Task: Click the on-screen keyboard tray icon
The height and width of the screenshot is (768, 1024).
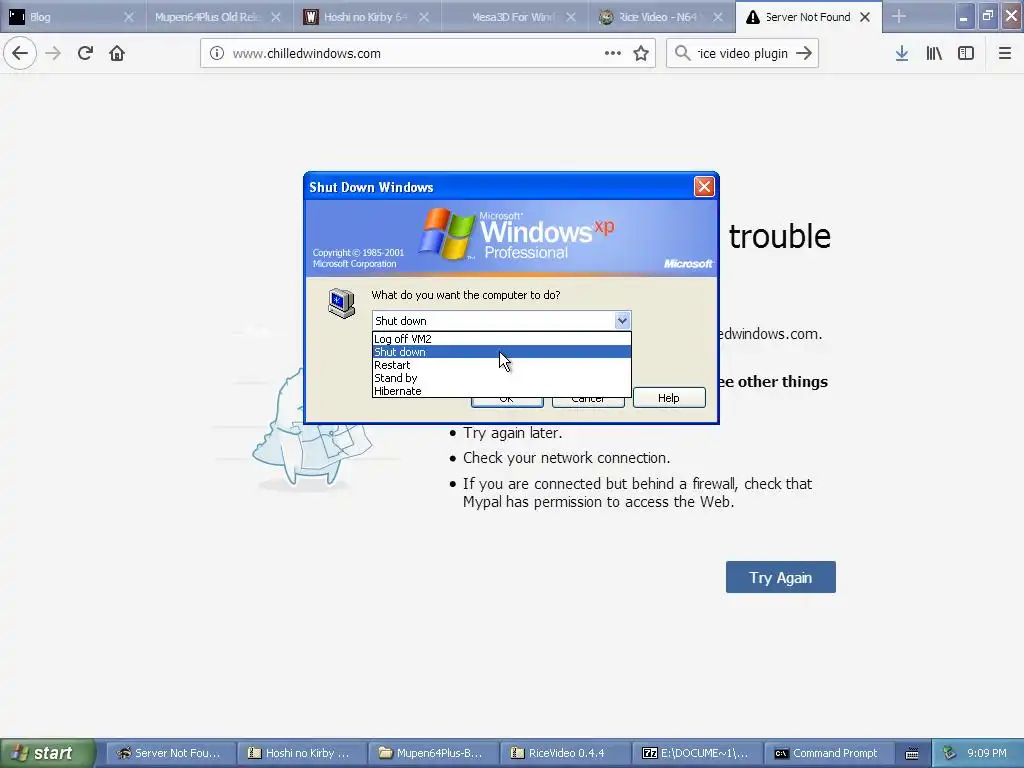Action: pyautogui.click(x=912, y=754)
